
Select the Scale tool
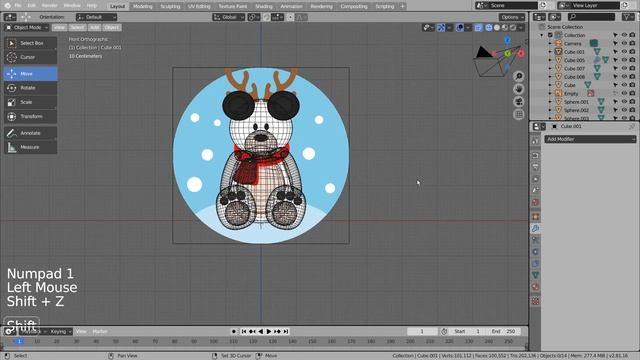(x=31, y=102)
